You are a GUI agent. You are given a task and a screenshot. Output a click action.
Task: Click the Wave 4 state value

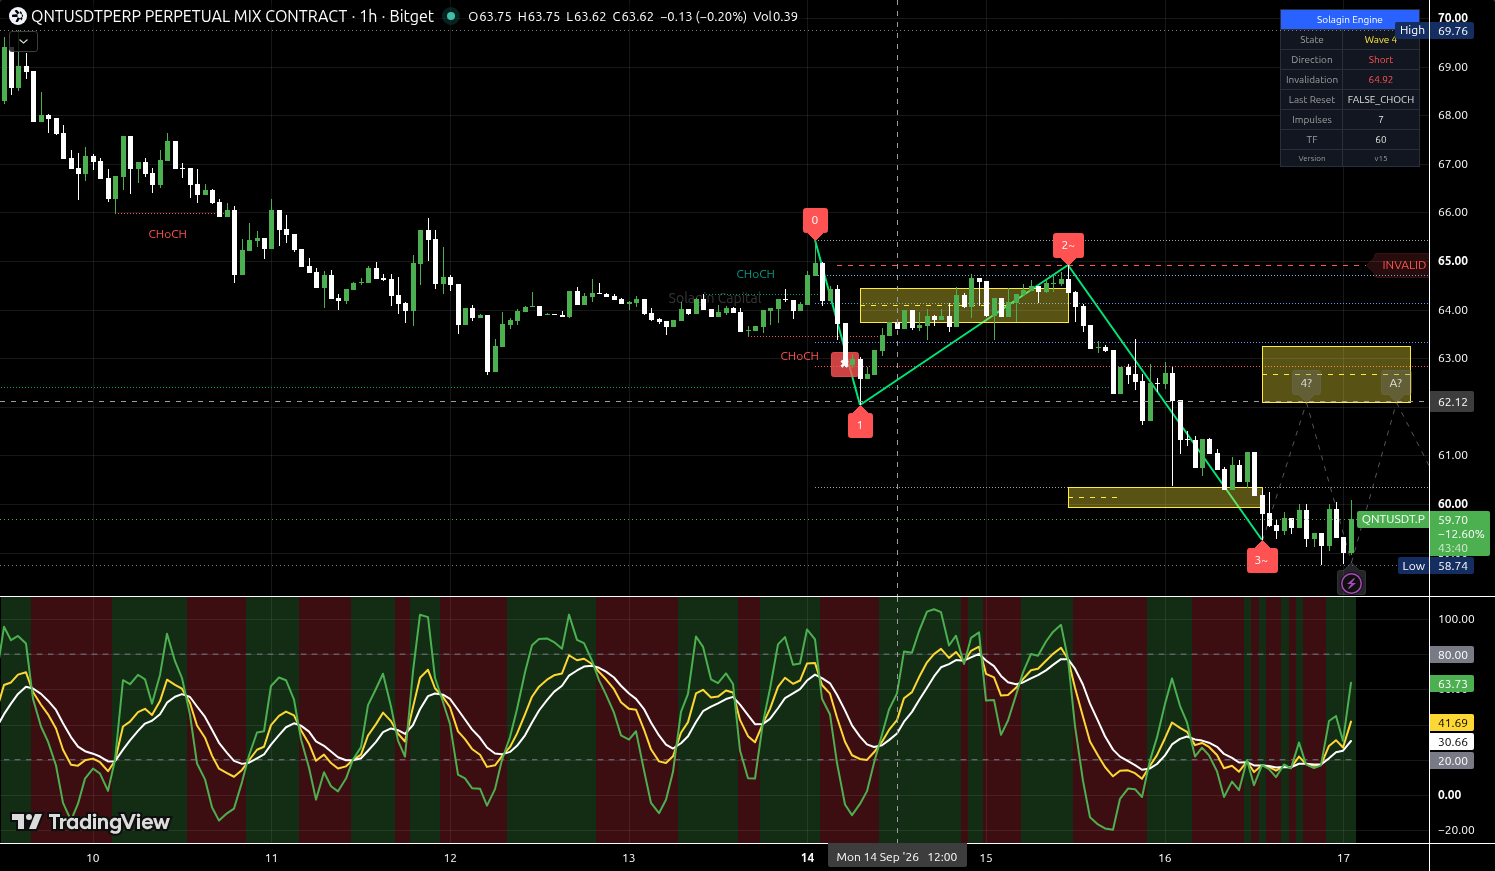(1380, 40)
